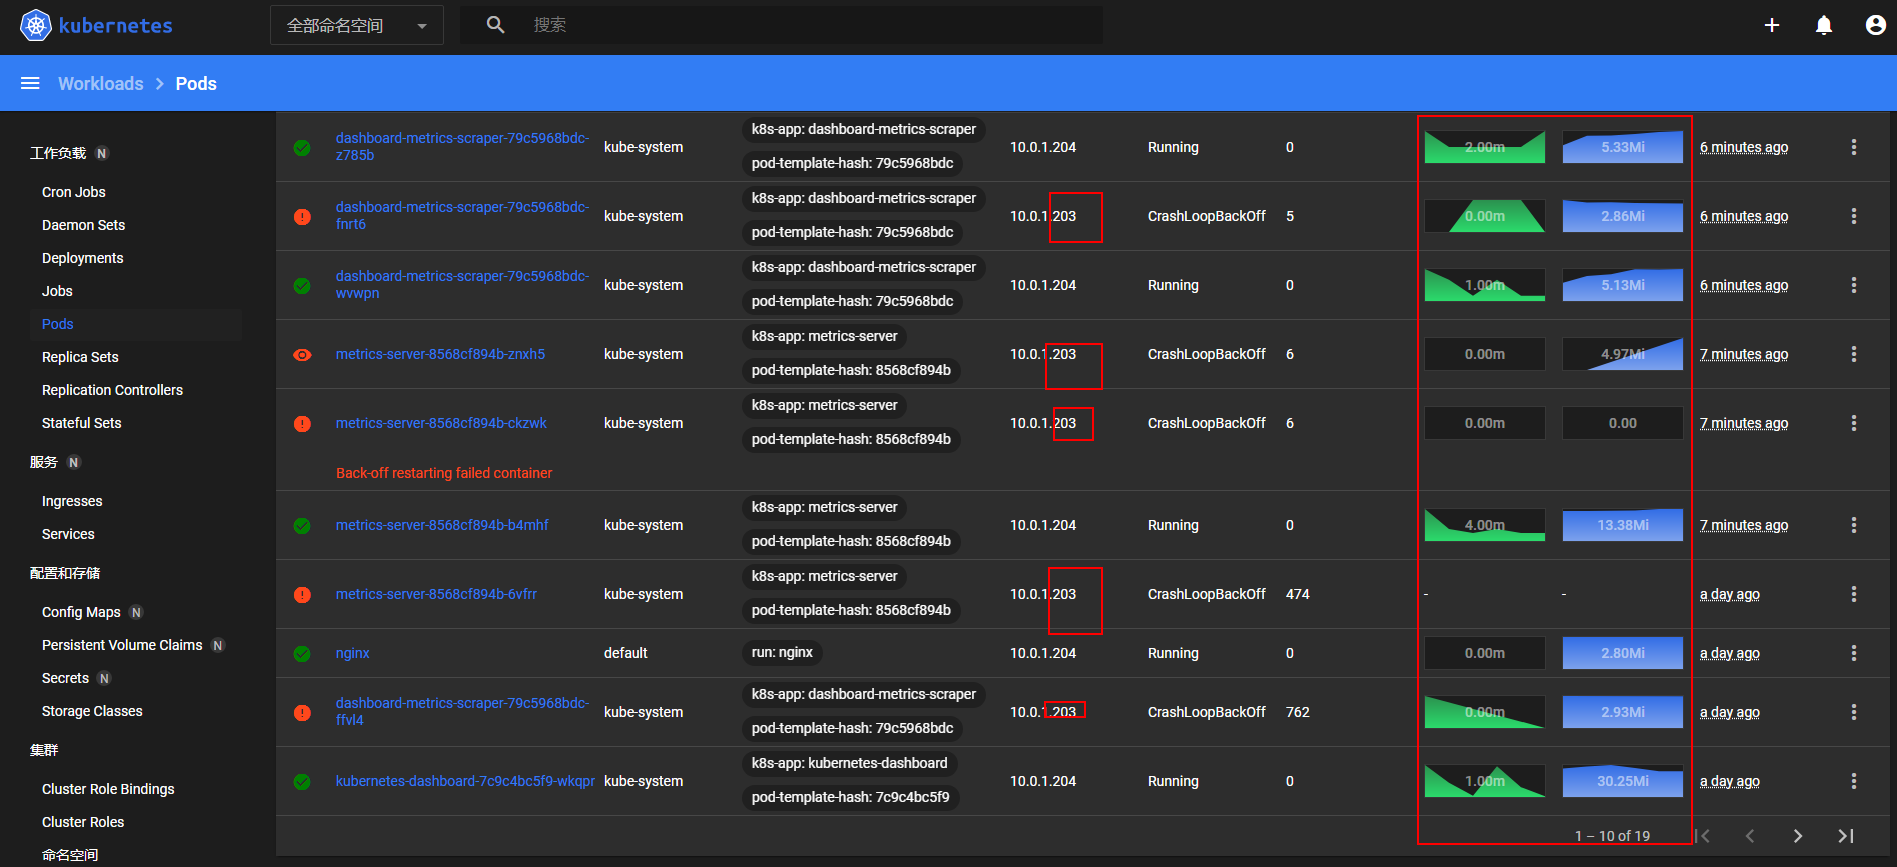Viewport: 1897px width, 867px height.
Task: Open actions menu for kubernetes-dashboard-7c9c4bc5f9-wkqpr
Action: click(1854, 781)
